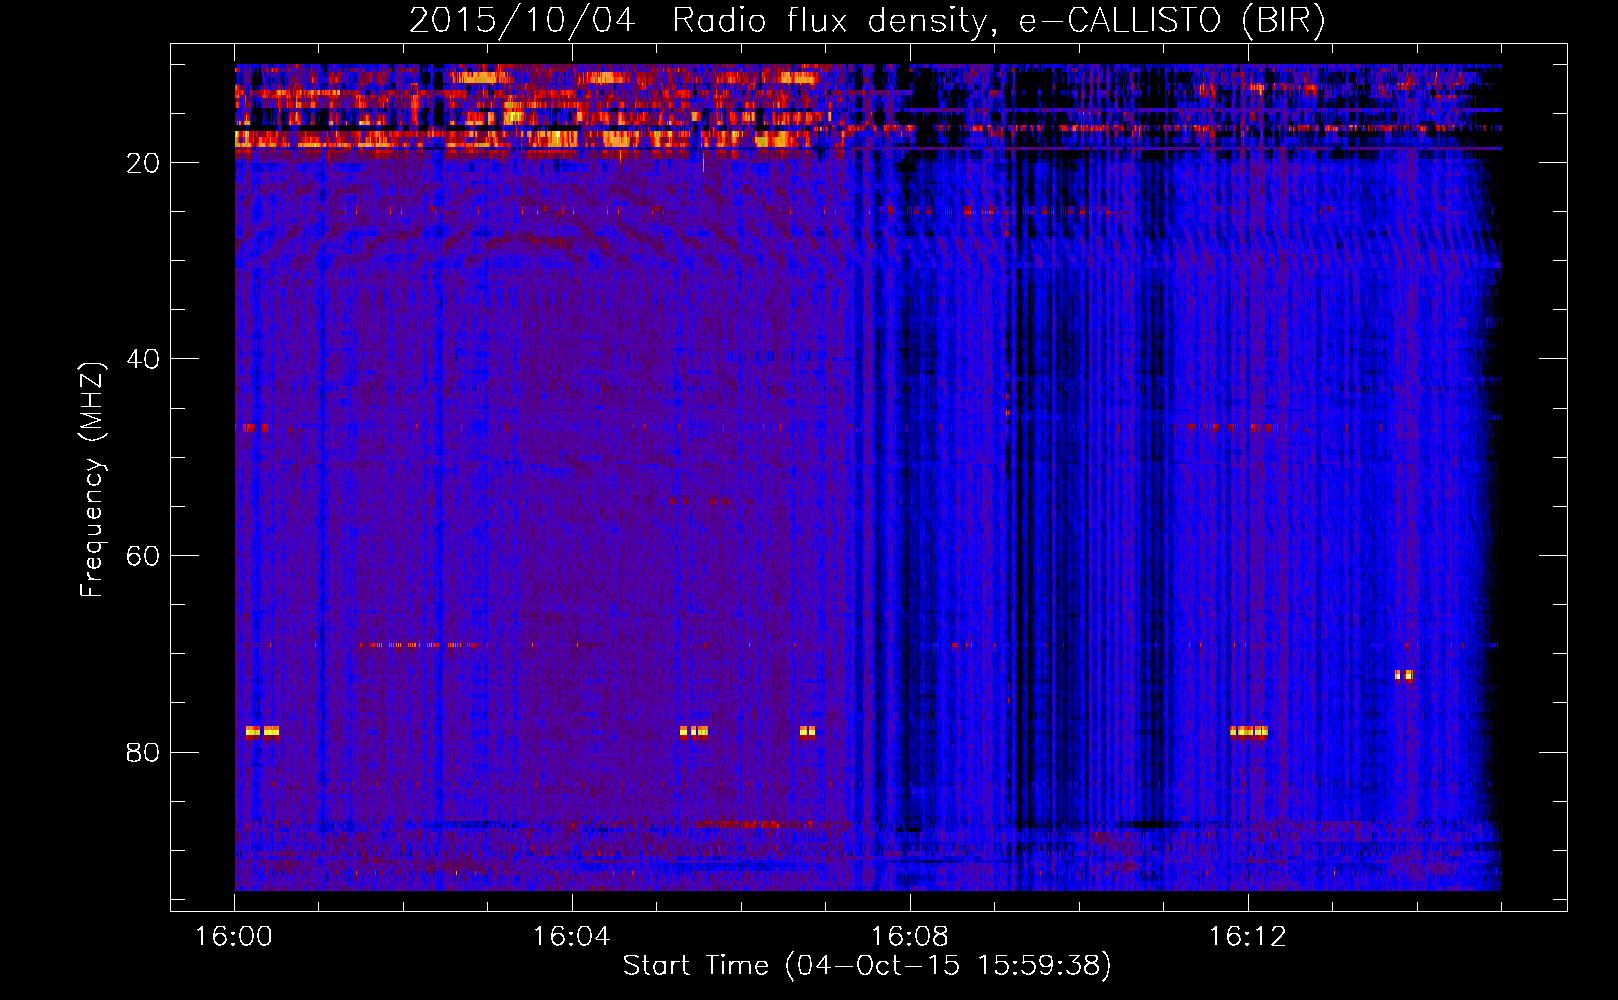Click the 16:12 time tick label
The image size is (1618, 1000).
(x=1248, y=936)
